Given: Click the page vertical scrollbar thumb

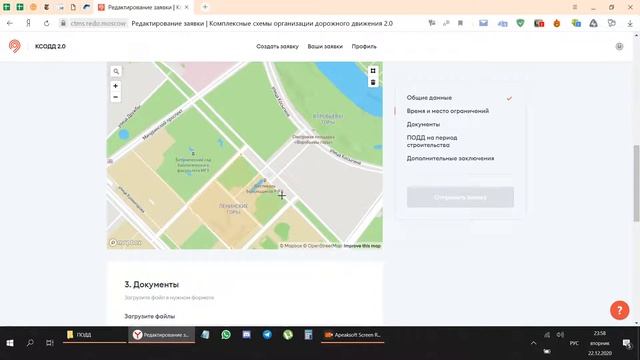Looking at the screenshot, I should click(636, 183).
